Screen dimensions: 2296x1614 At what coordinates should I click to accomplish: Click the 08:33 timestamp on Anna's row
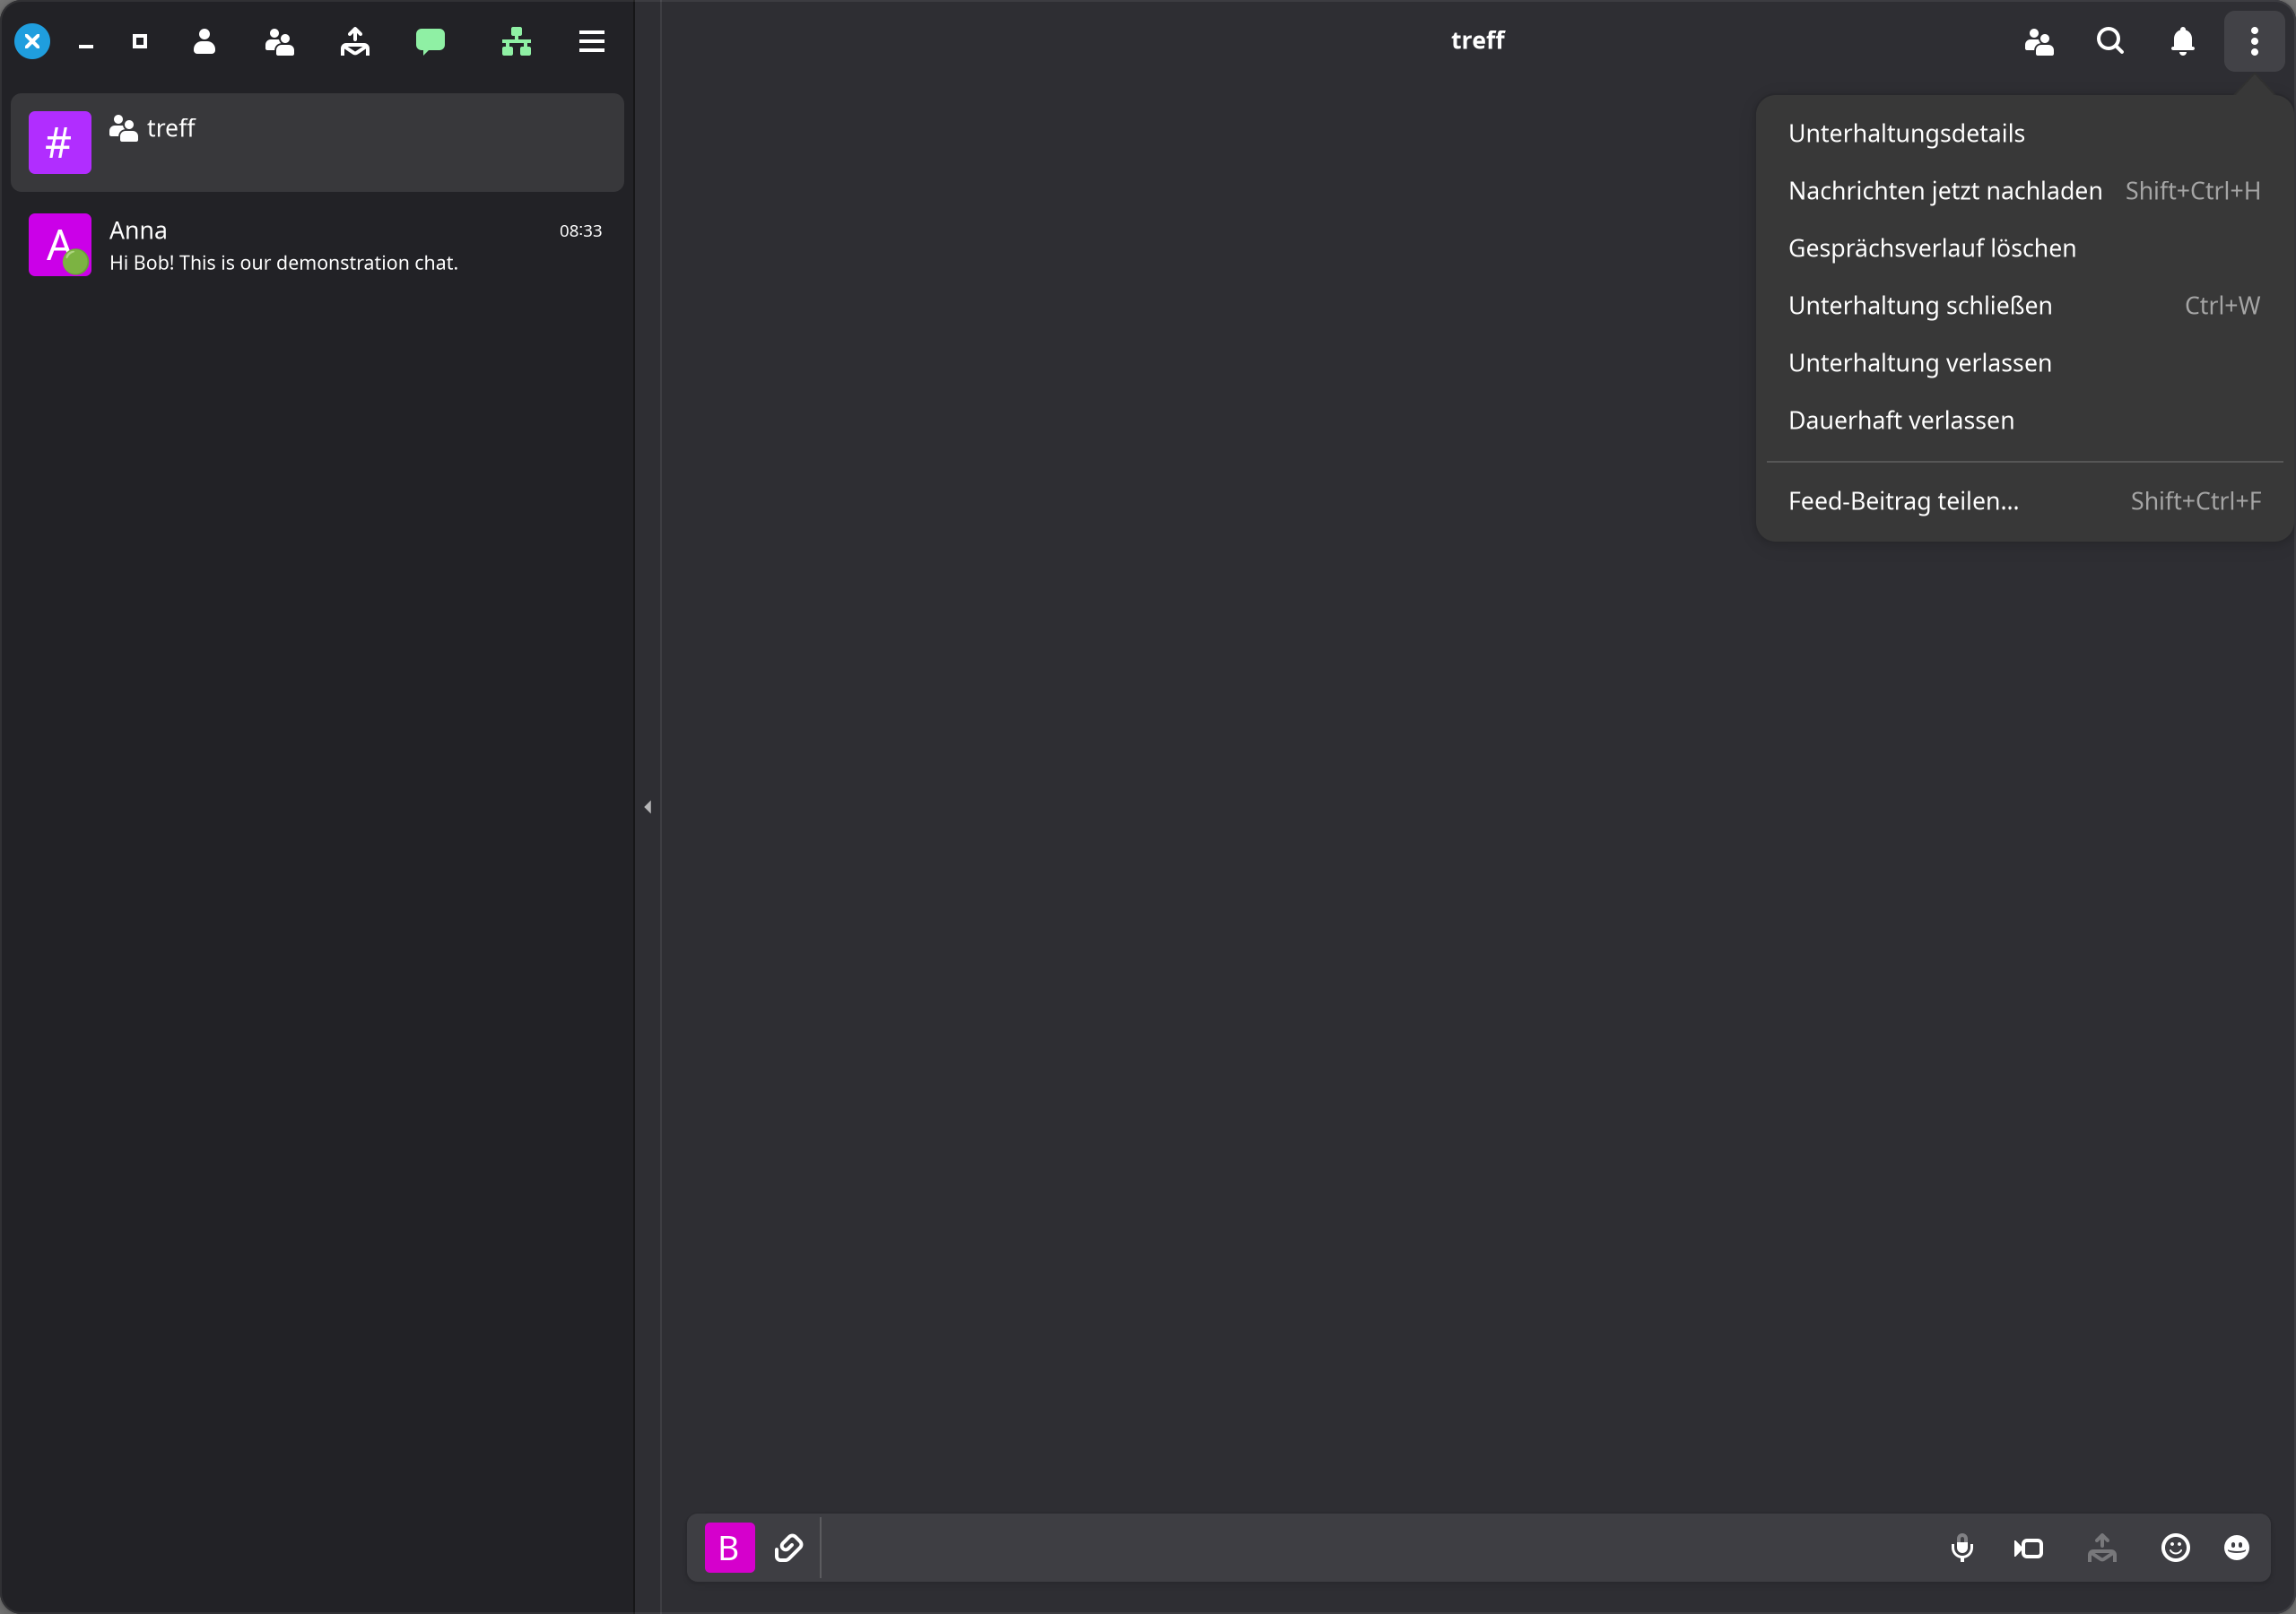coord(580,231)
